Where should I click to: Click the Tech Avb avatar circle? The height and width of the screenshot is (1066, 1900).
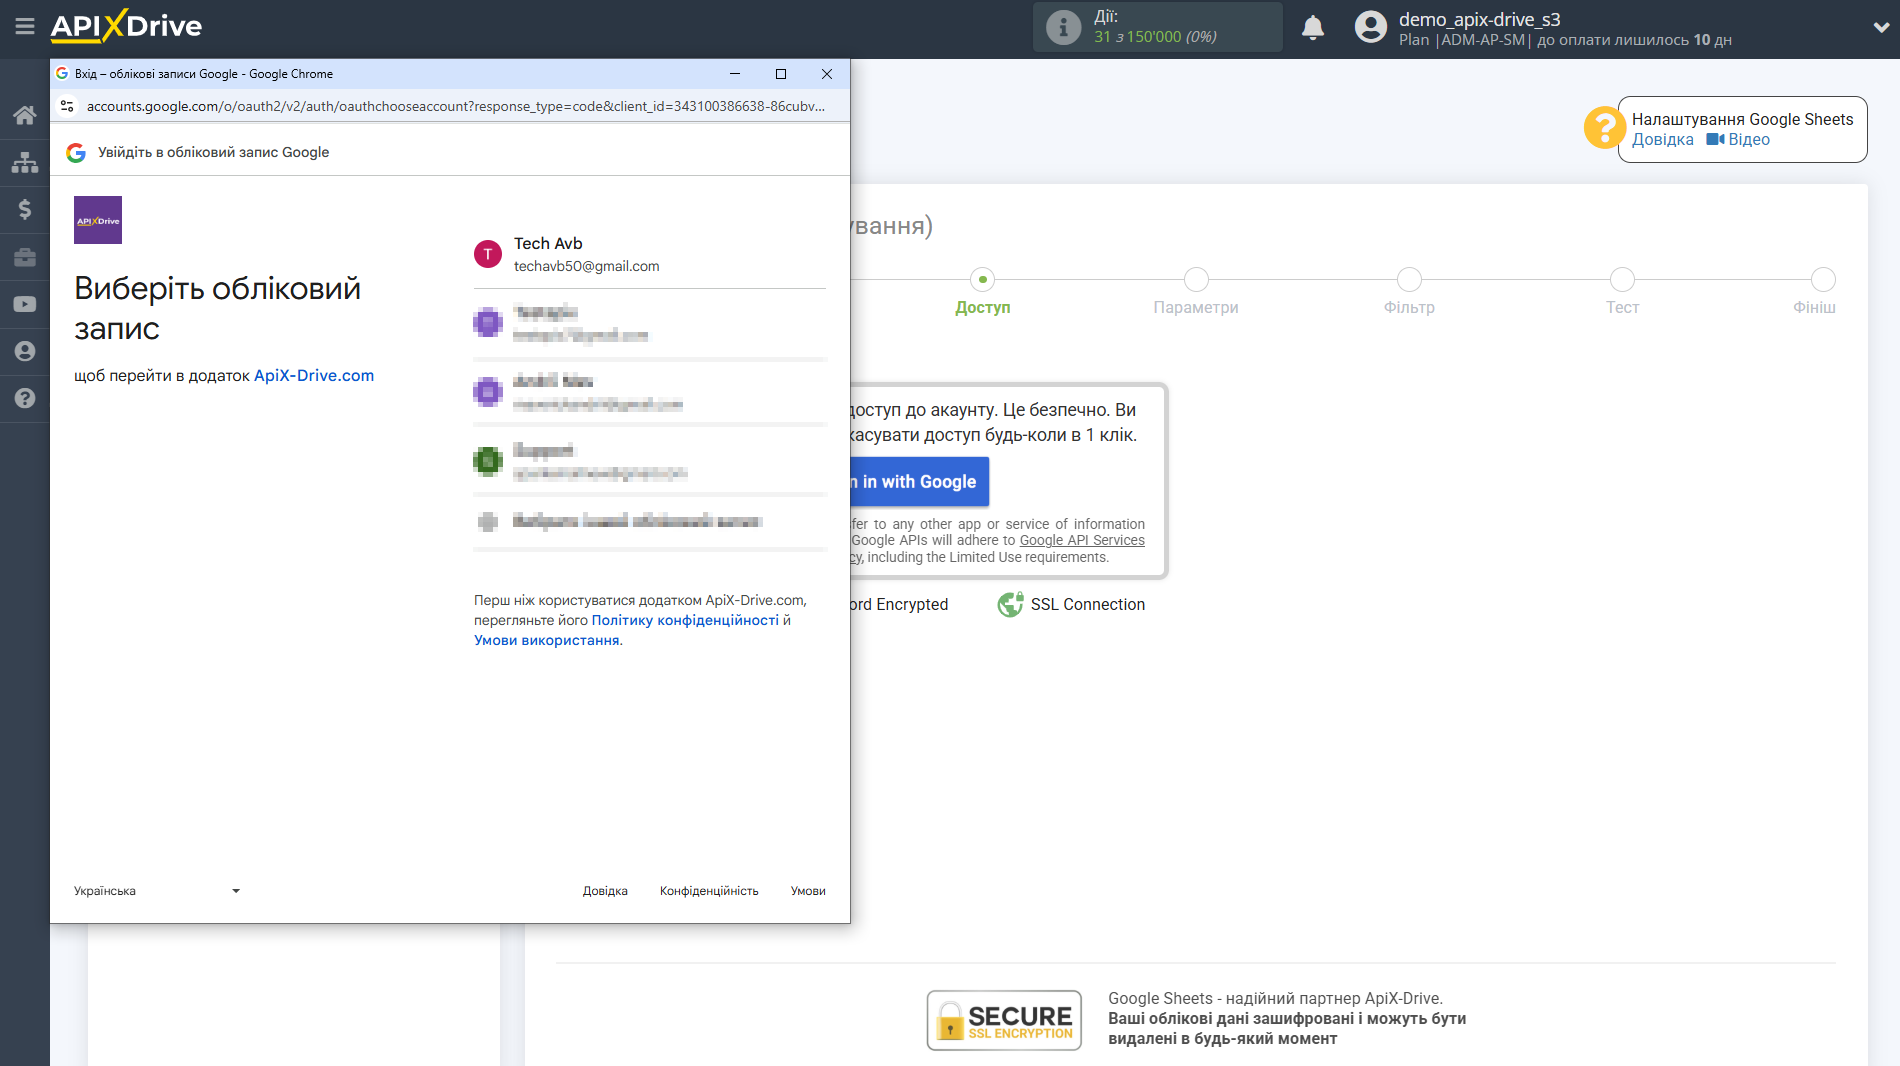pyautogui.click(x=487, y=254)
